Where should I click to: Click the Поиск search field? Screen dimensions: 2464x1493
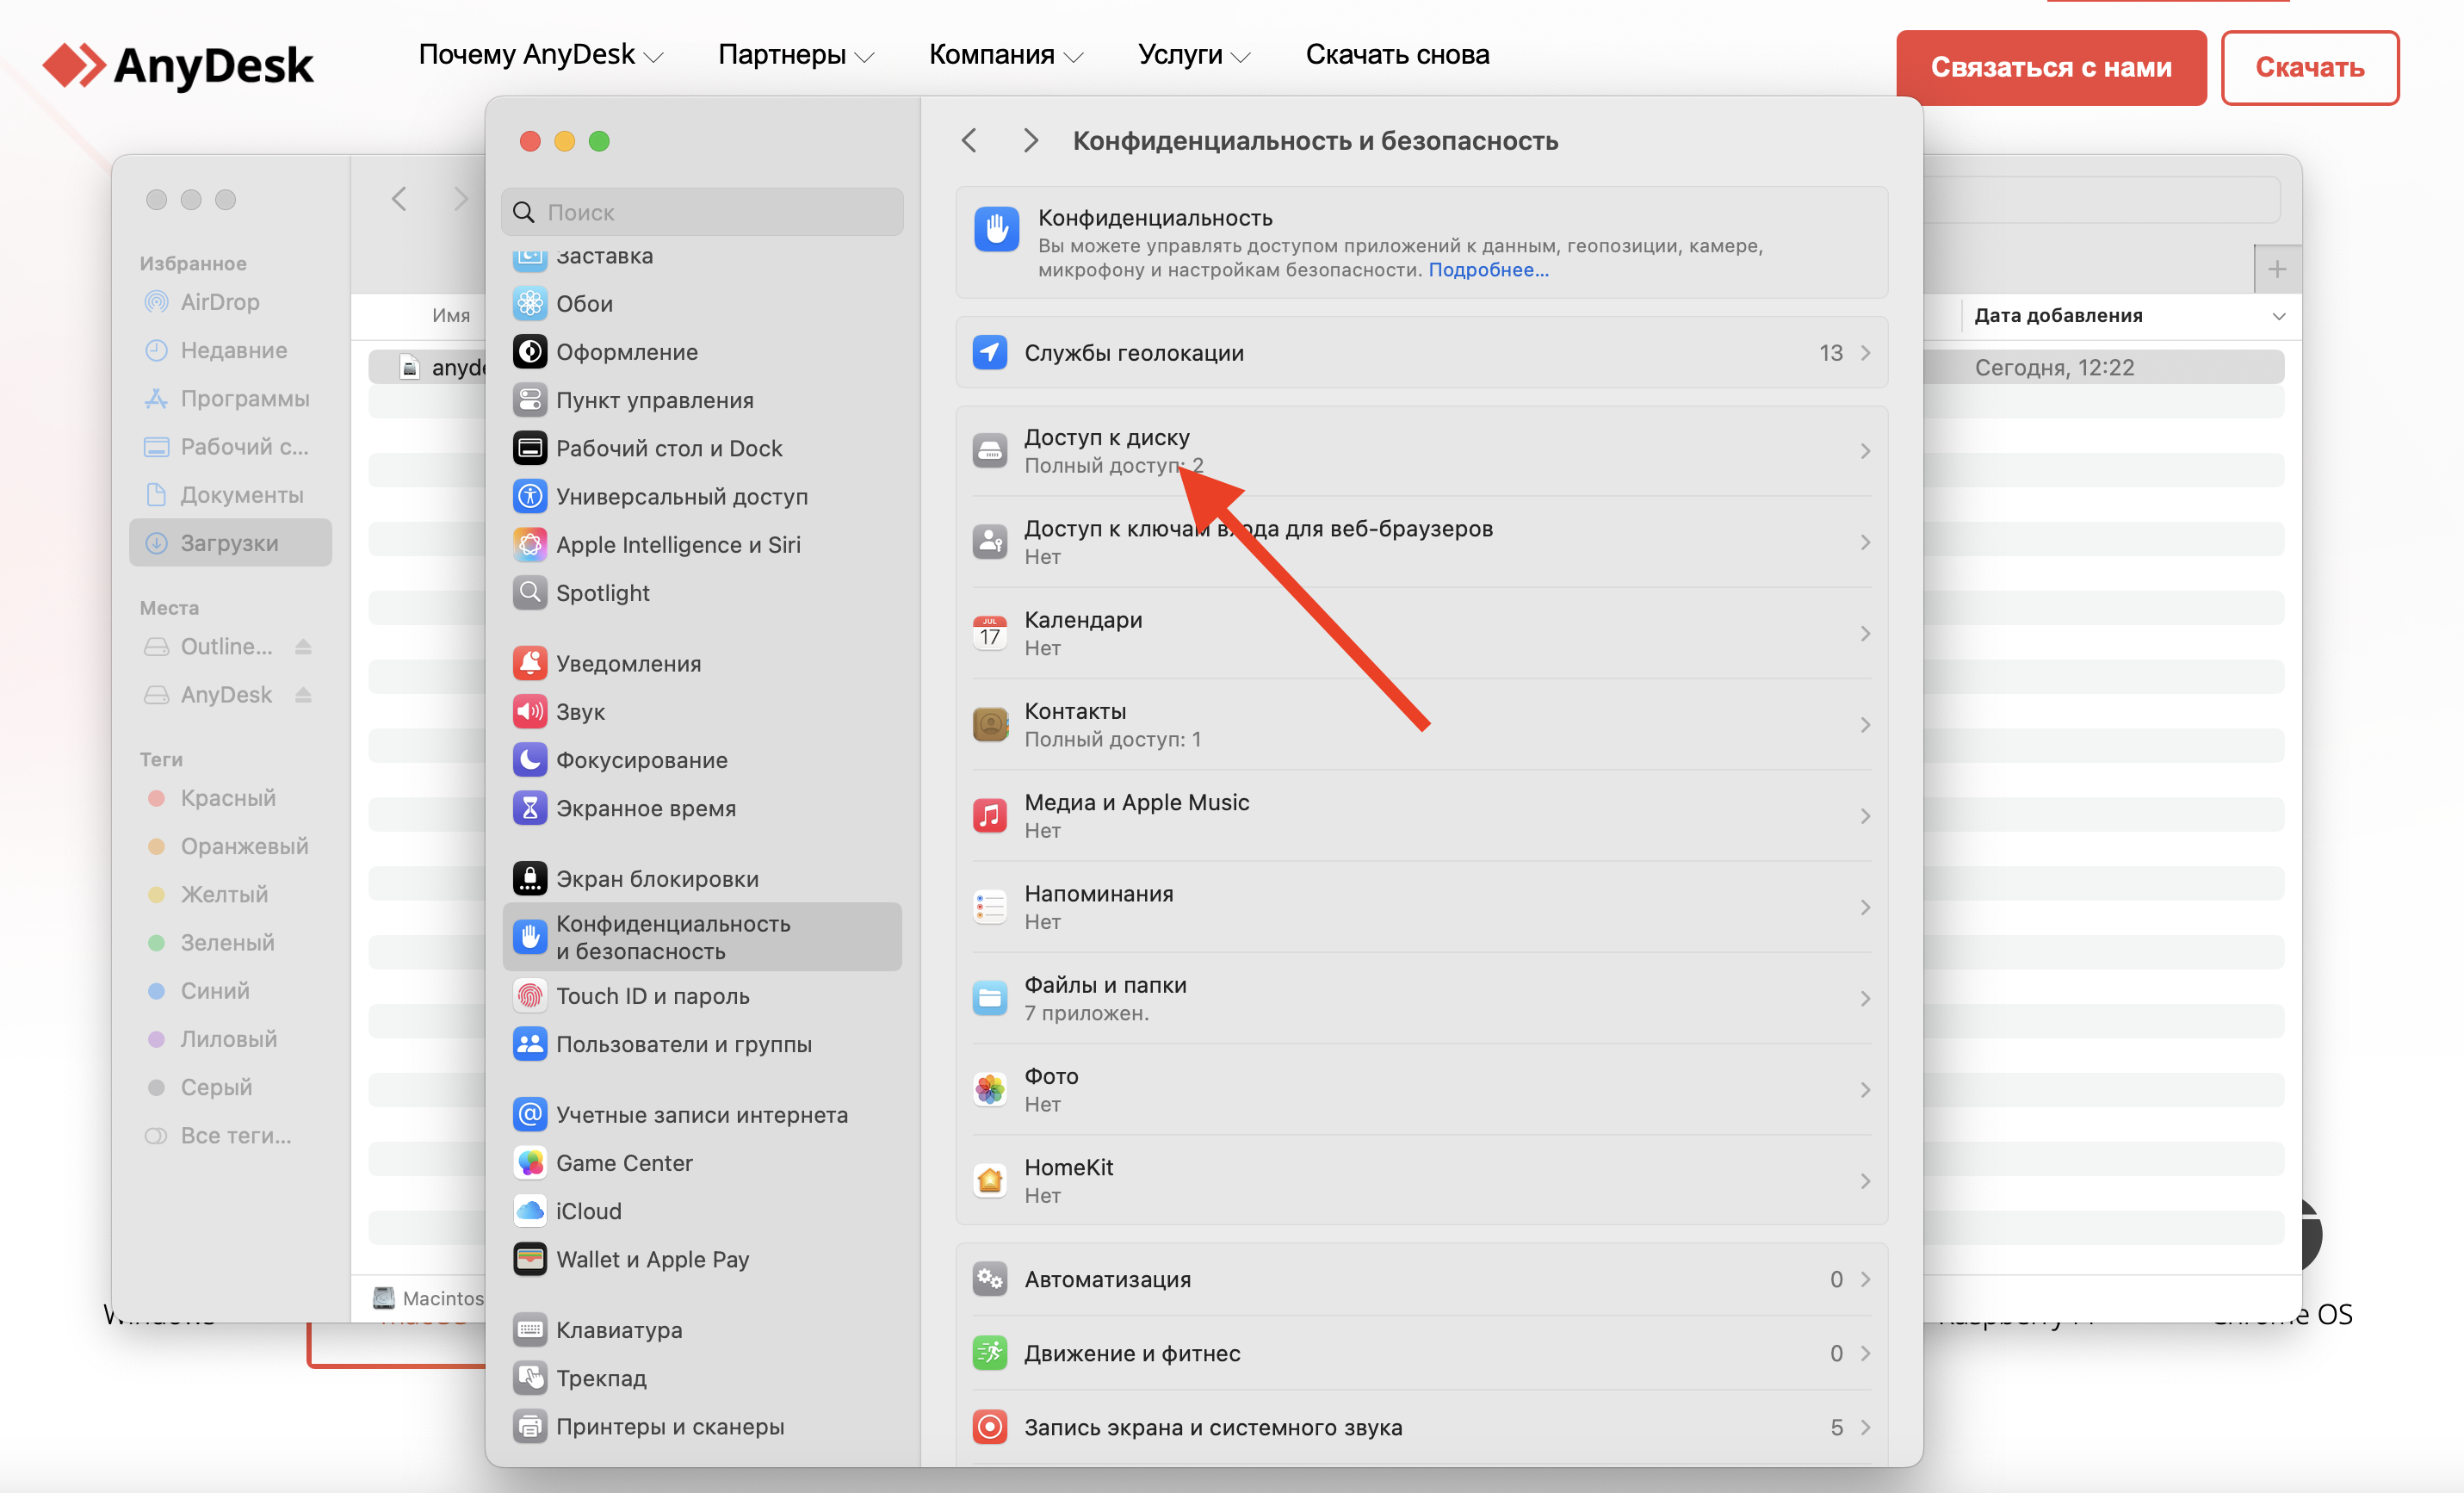pos(702,212)
